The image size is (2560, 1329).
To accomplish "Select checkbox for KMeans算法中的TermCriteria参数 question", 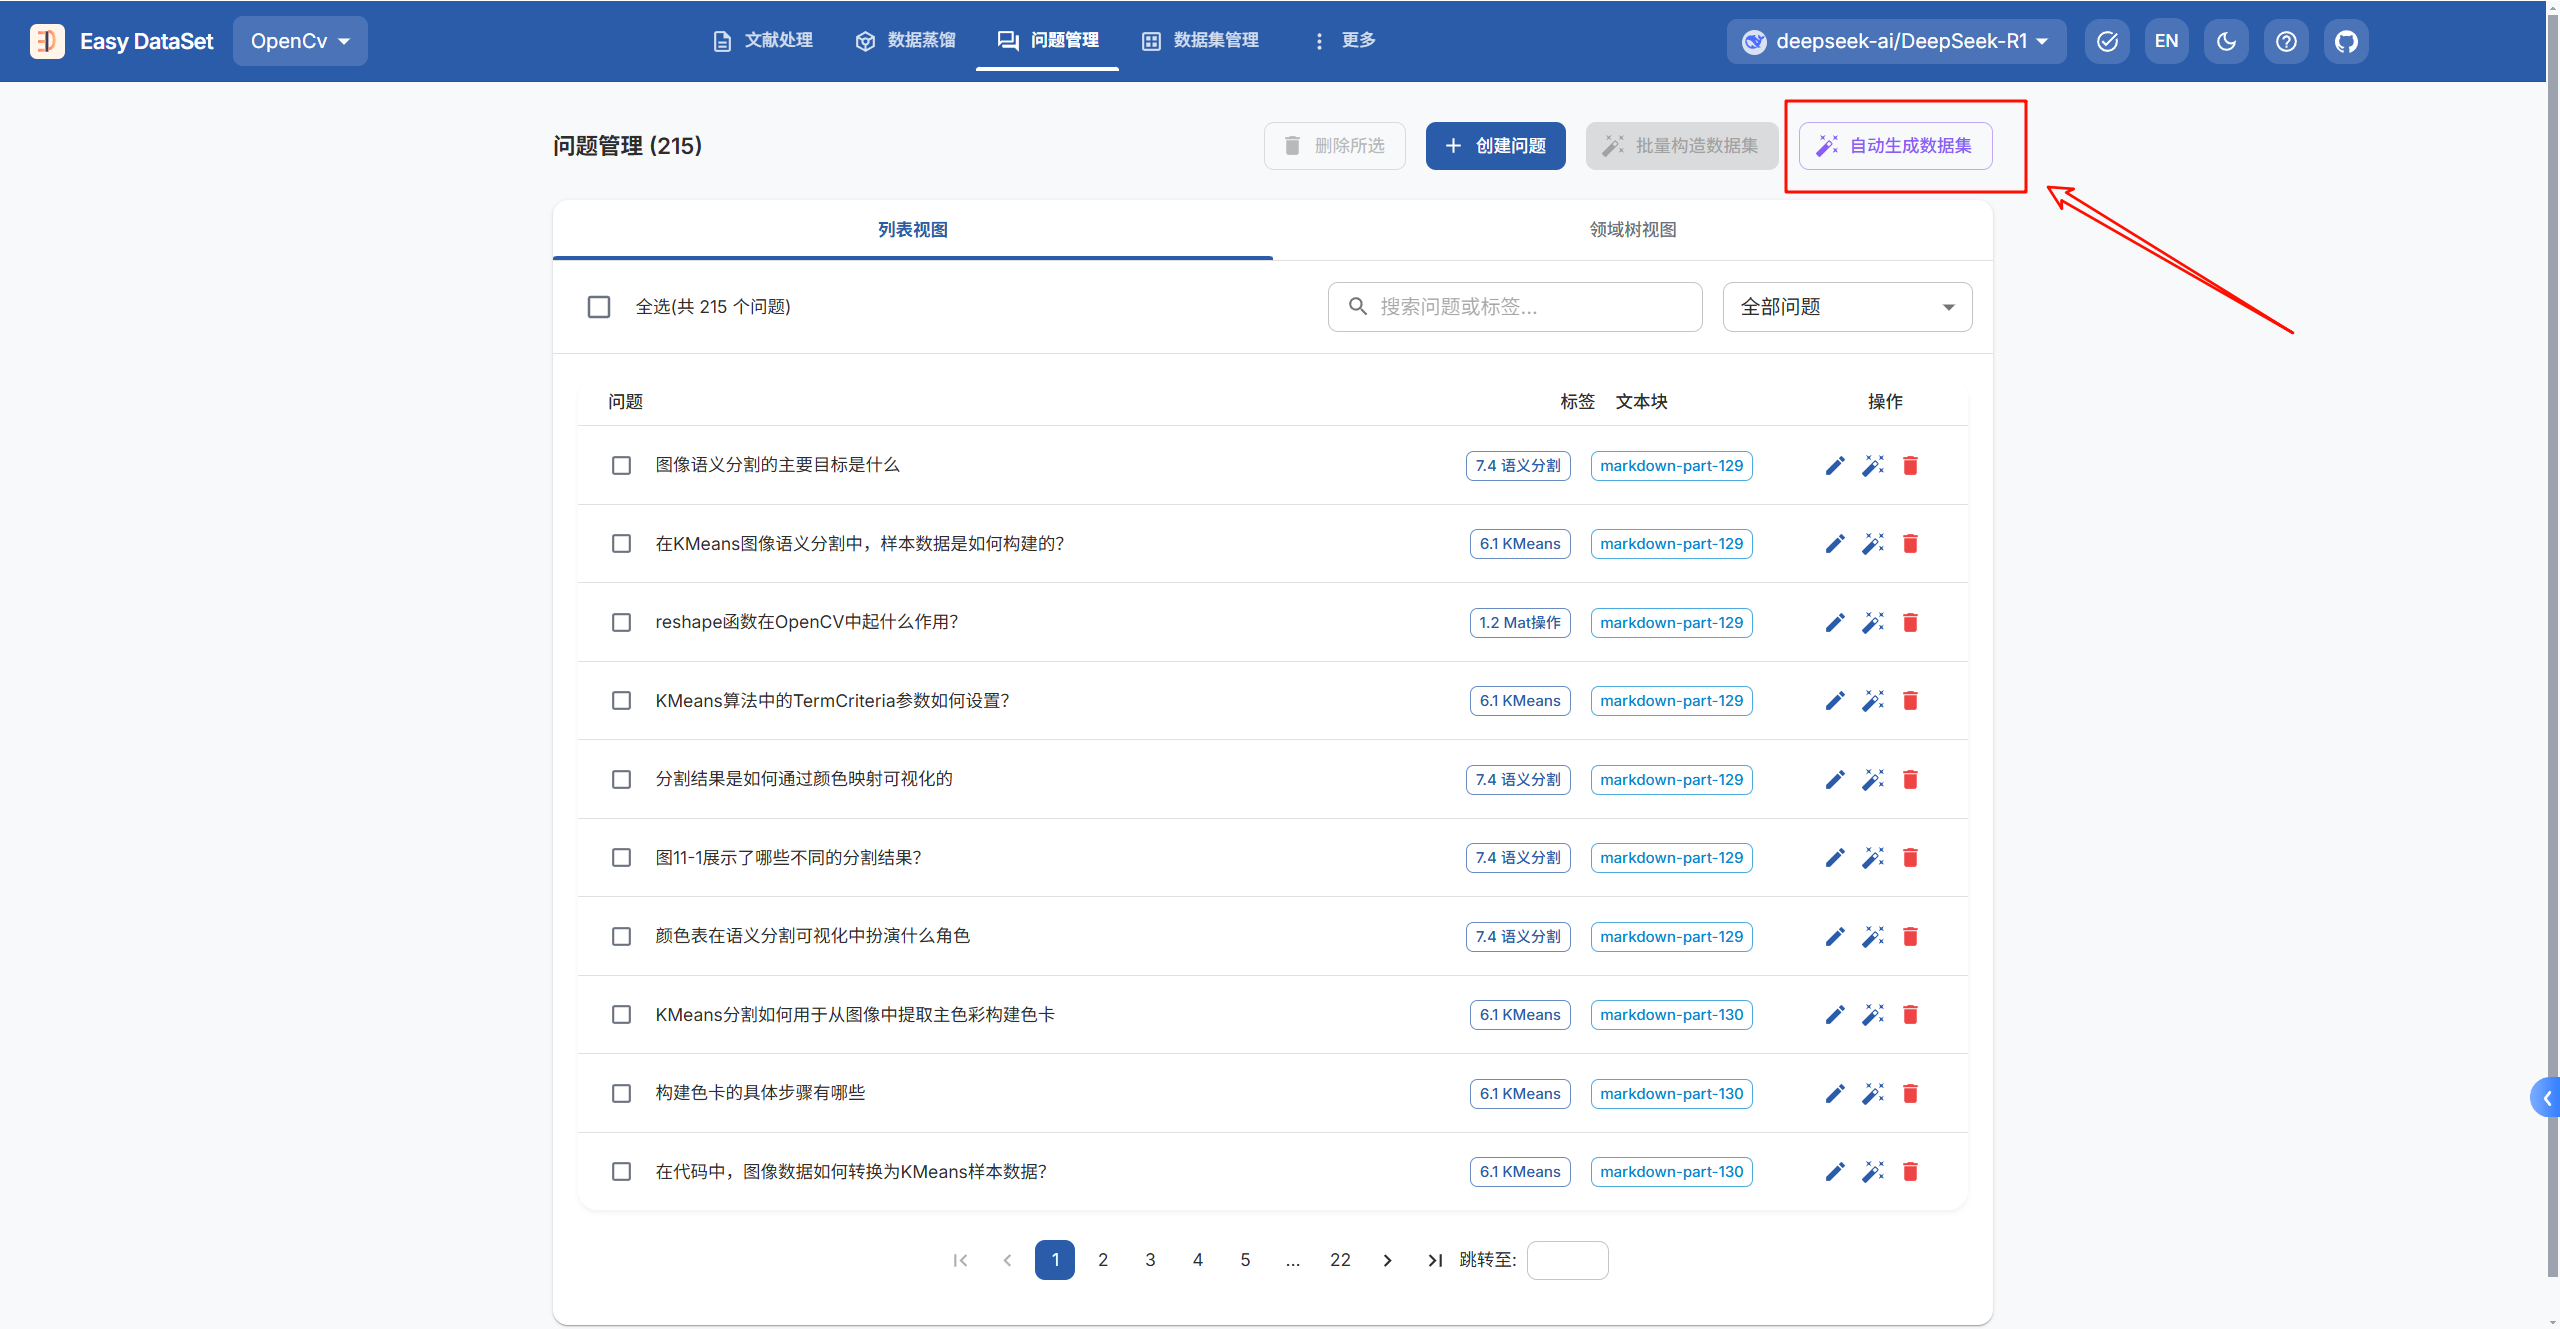I will pyautogui.click(x=621, y=701).
